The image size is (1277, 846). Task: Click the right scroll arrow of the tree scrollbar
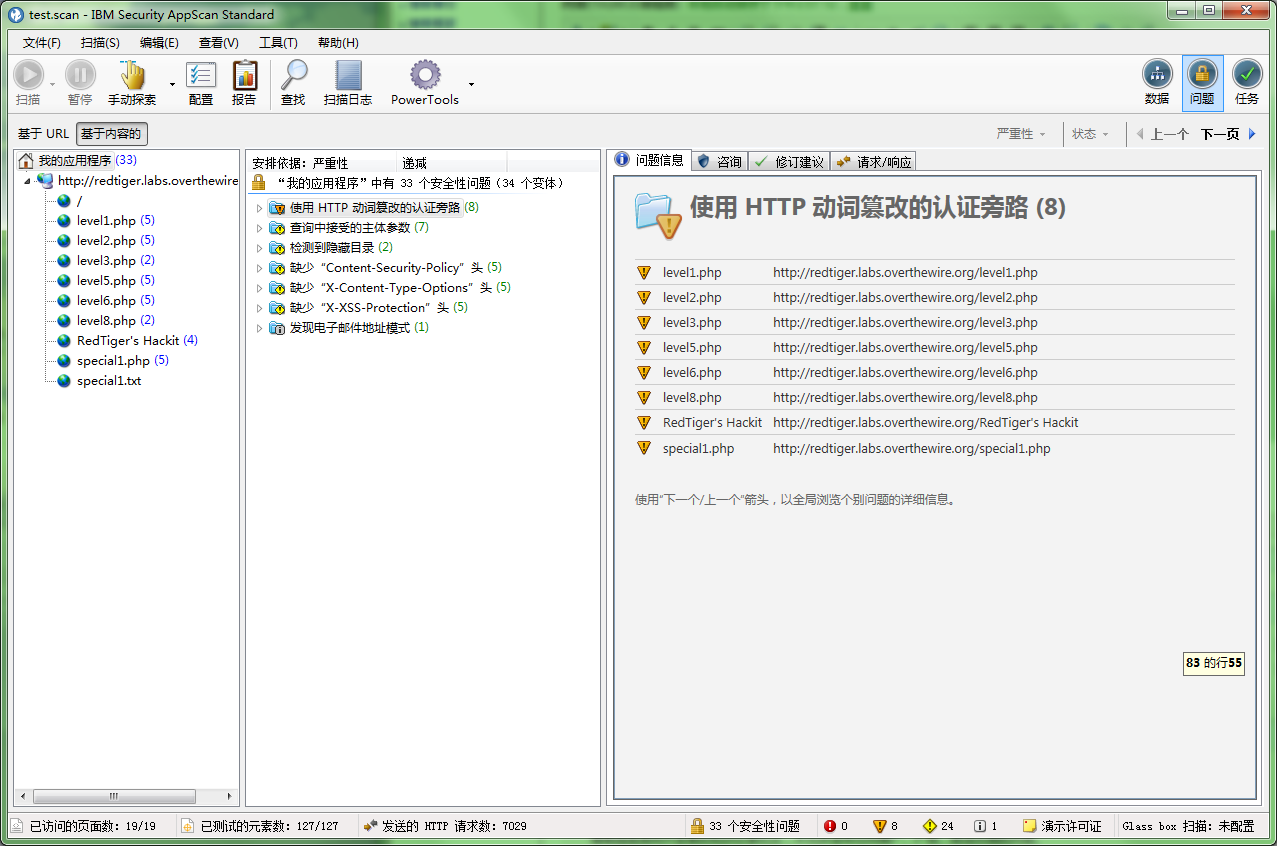click(x=230, y=797)
